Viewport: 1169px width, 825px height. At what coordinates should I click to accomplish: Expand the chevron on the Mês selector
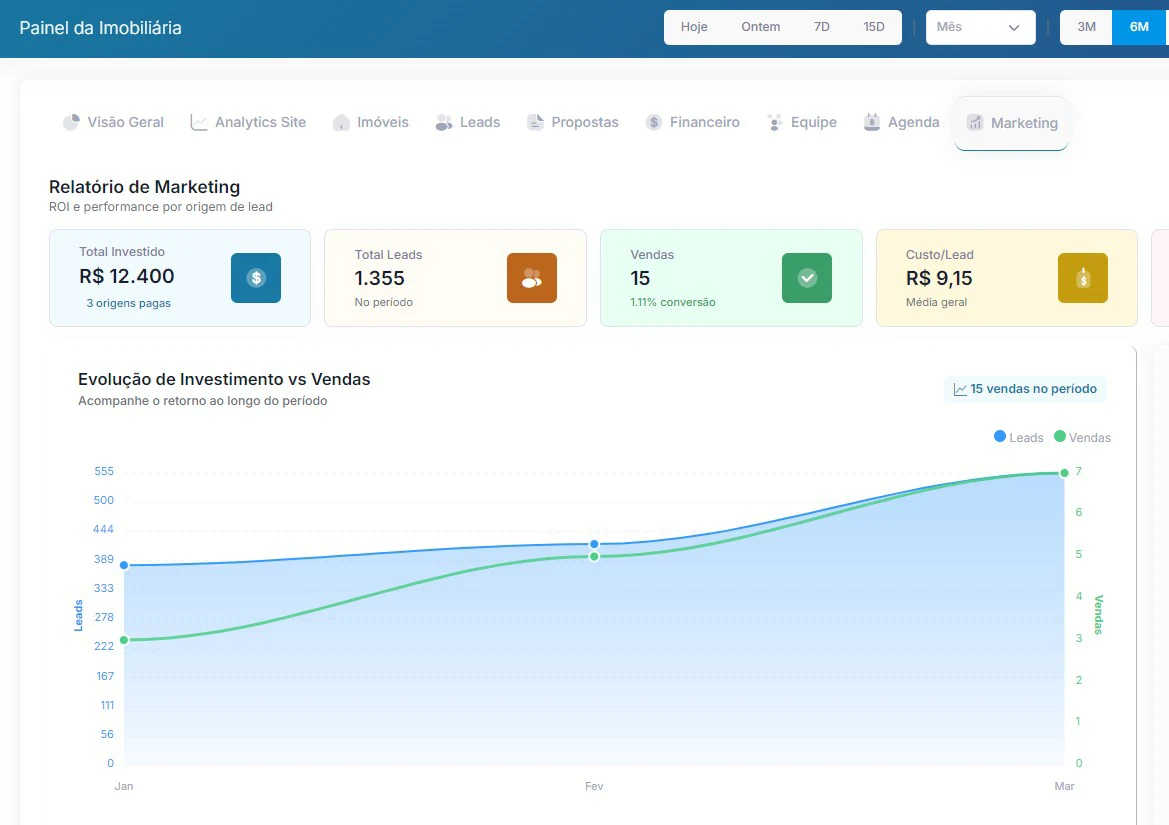[1013, 27]
